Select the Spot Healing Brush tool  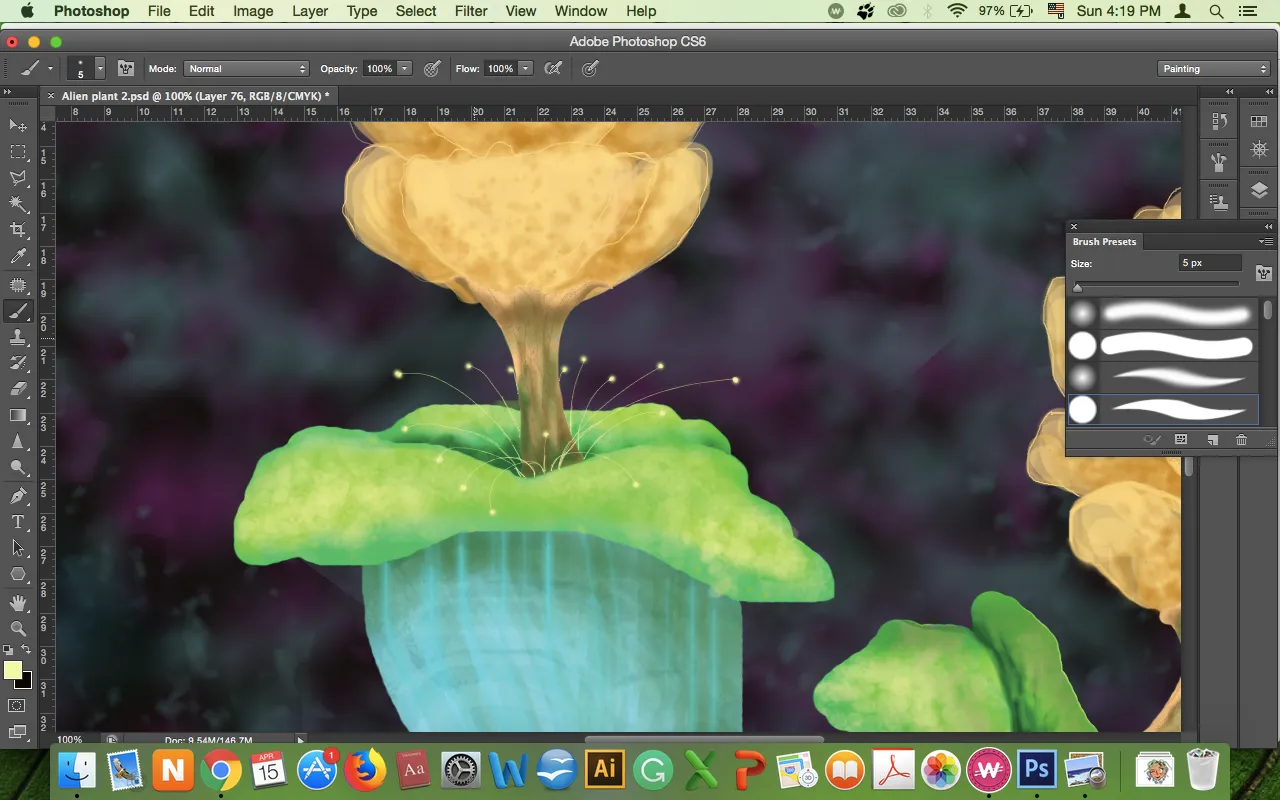point(18,284)
